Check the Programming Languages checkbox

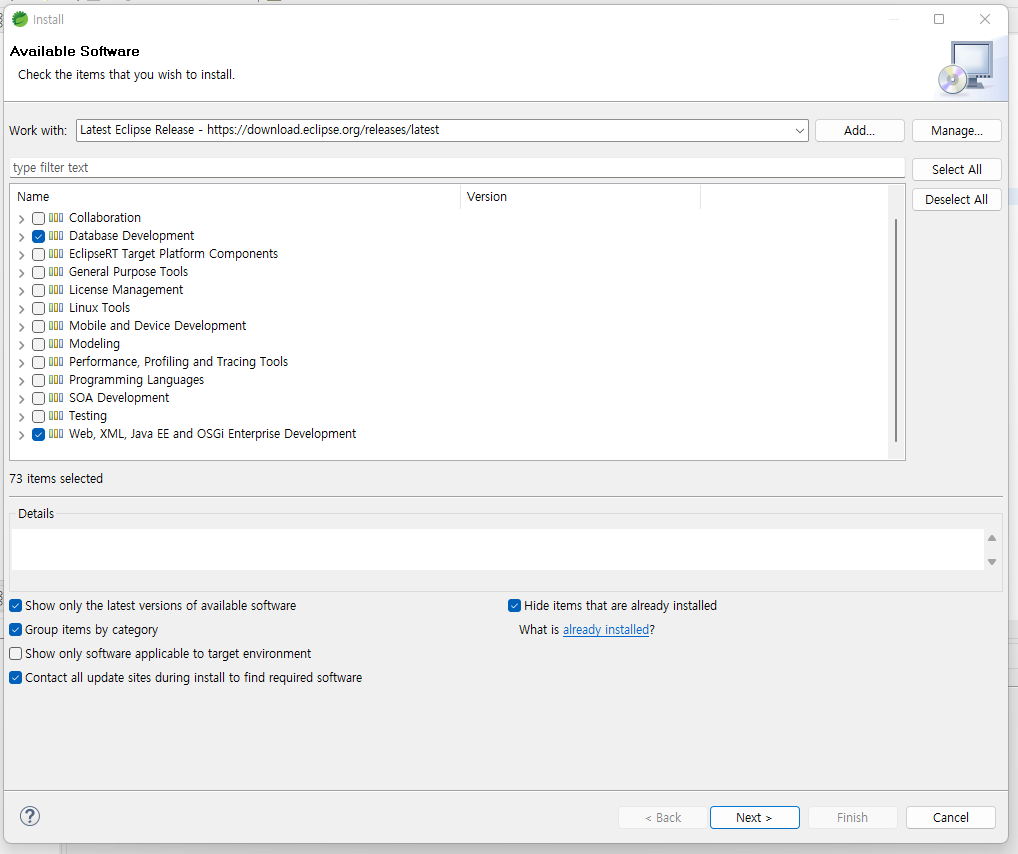point(38,381)
